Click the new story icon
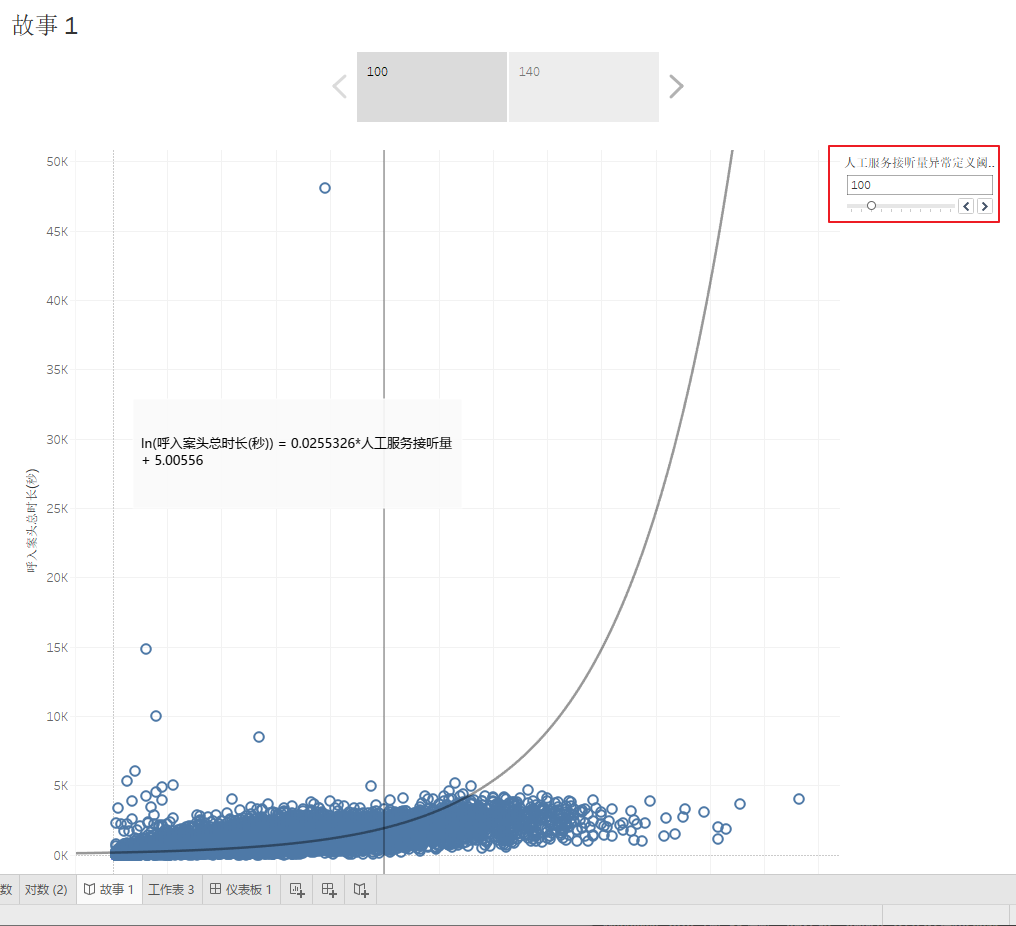The width and height of the screenshot is (1016, 926). (361, 890)
